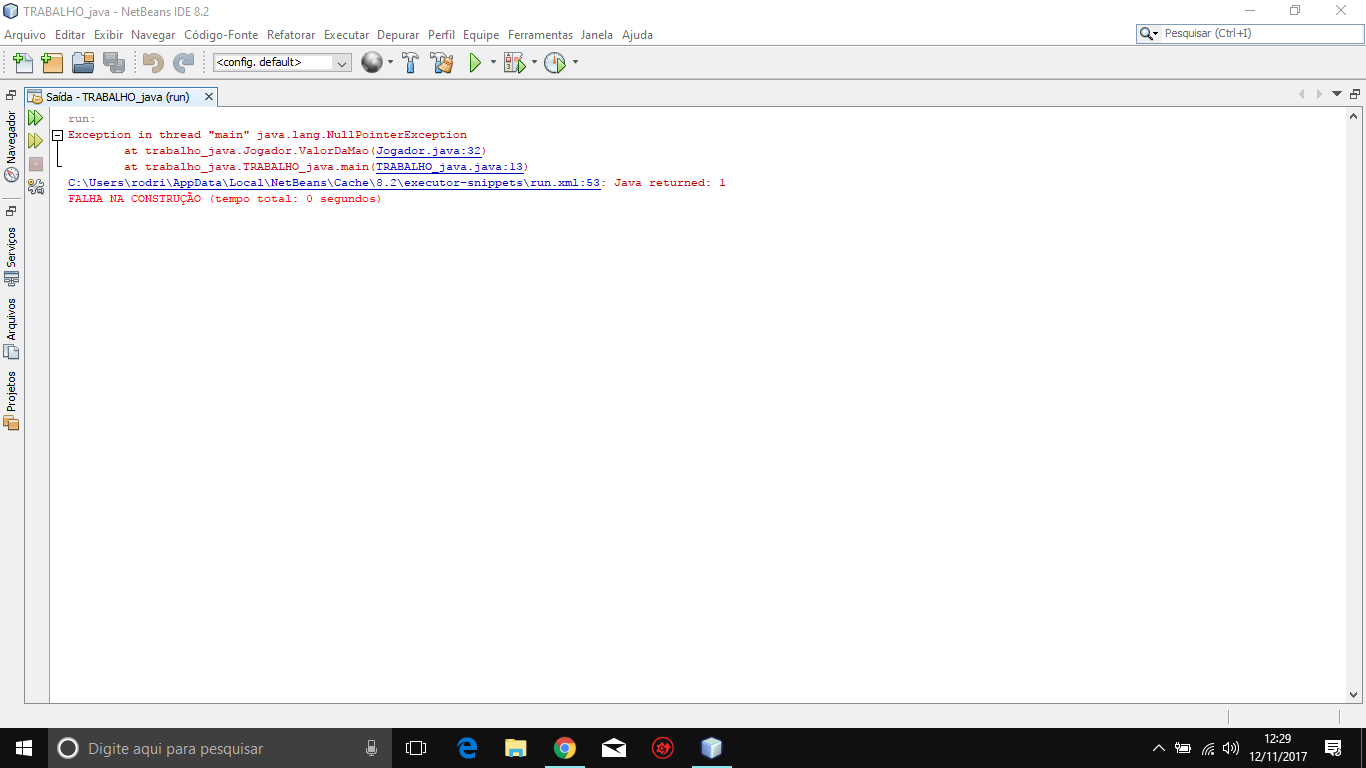Collapse the exception stack trace node

pyautogui.click(x=58, y=135)
